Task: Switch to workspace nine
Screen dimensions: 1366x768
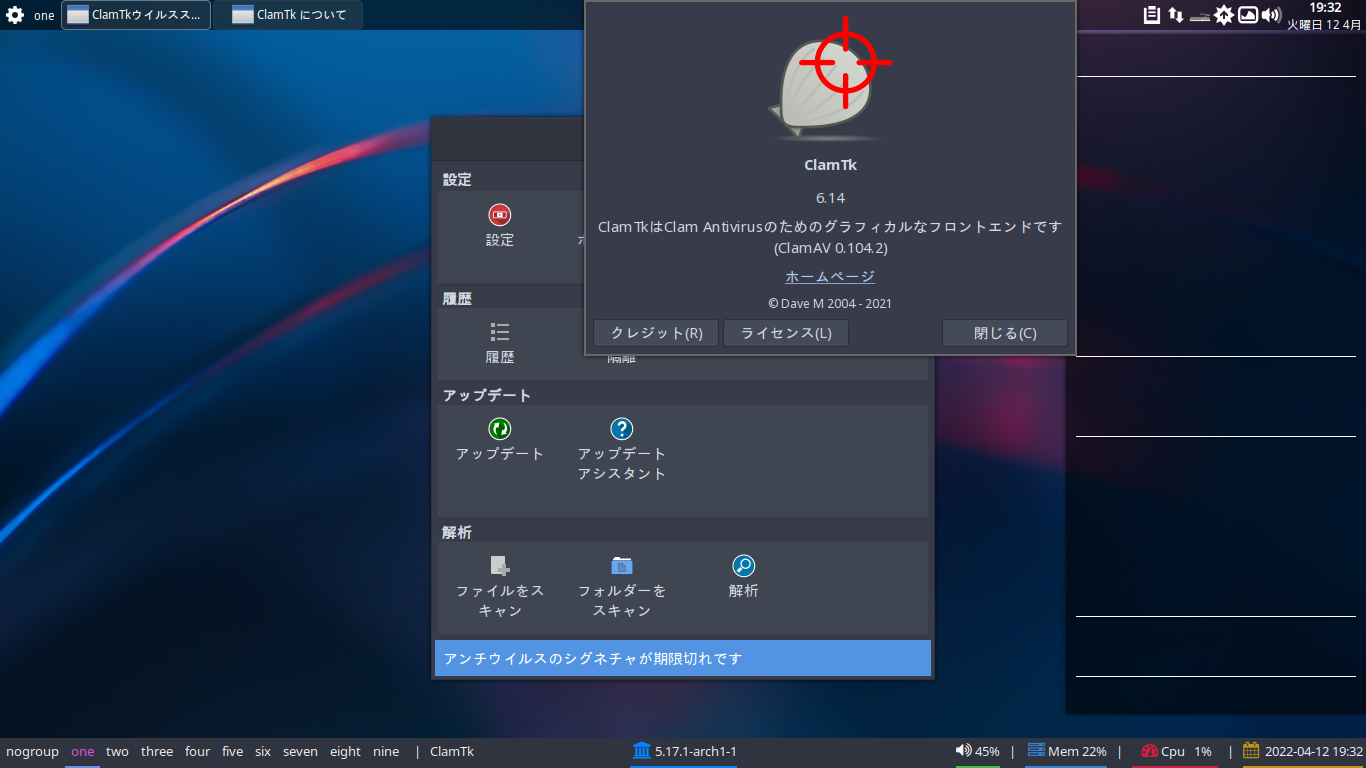Action: [386, 751]
